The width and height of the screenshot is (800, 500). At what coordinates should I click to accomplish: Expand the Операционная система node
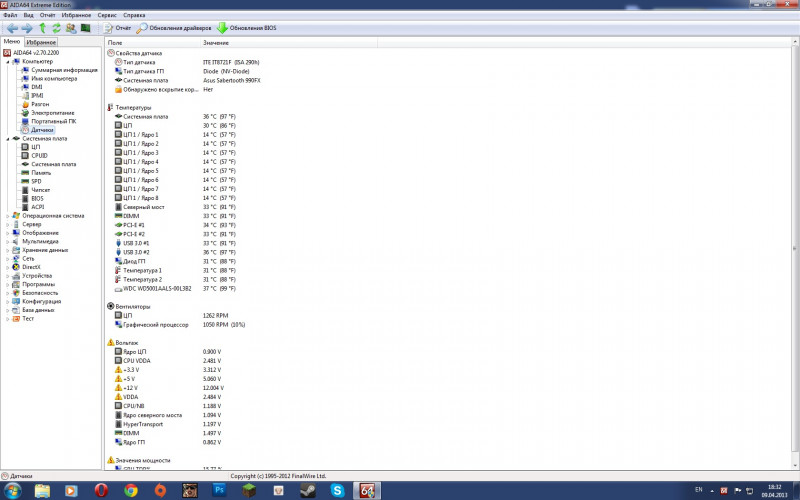point(8,216)
